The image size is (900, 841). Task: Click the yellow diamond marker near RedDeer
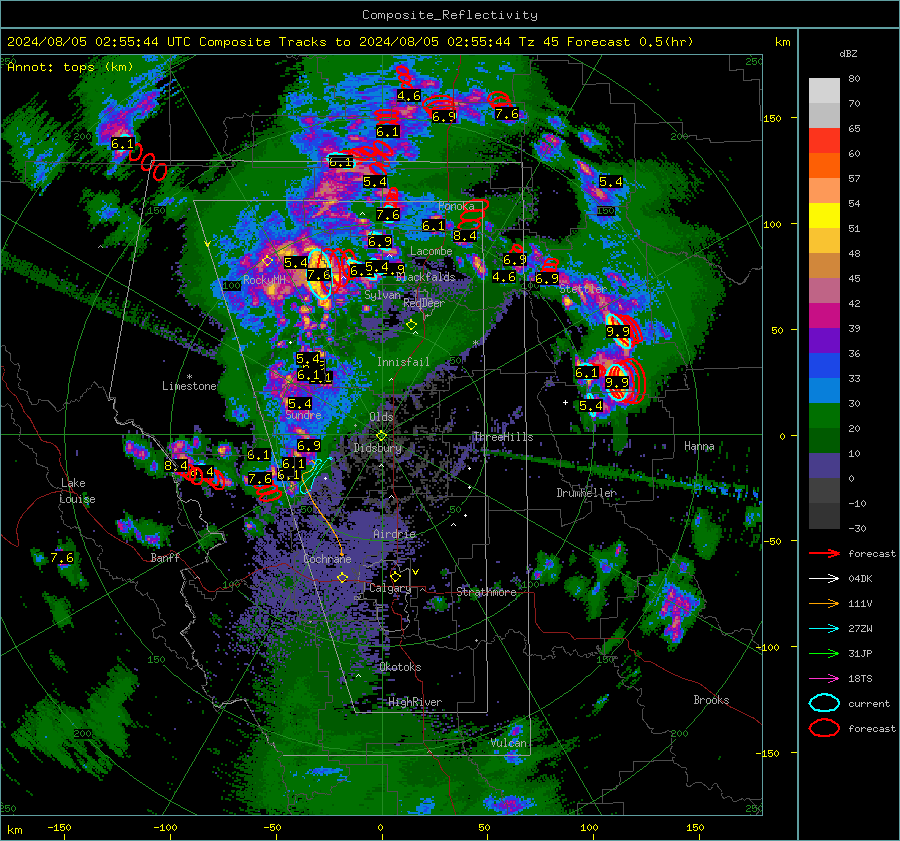(x=411, y=325)
